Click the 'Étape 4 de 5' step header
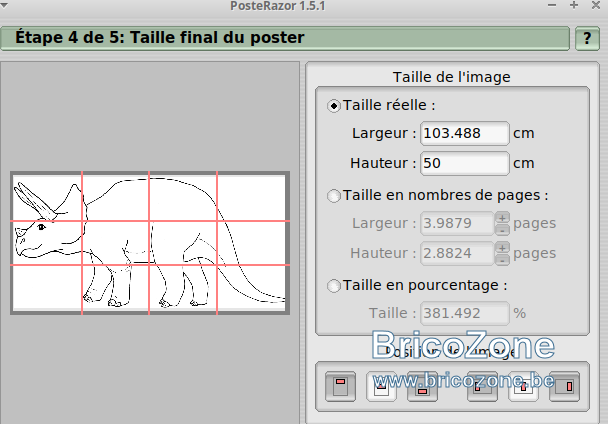Image resolution: width=608 pixels, height=424 pixels. click(x=285, y=38)
